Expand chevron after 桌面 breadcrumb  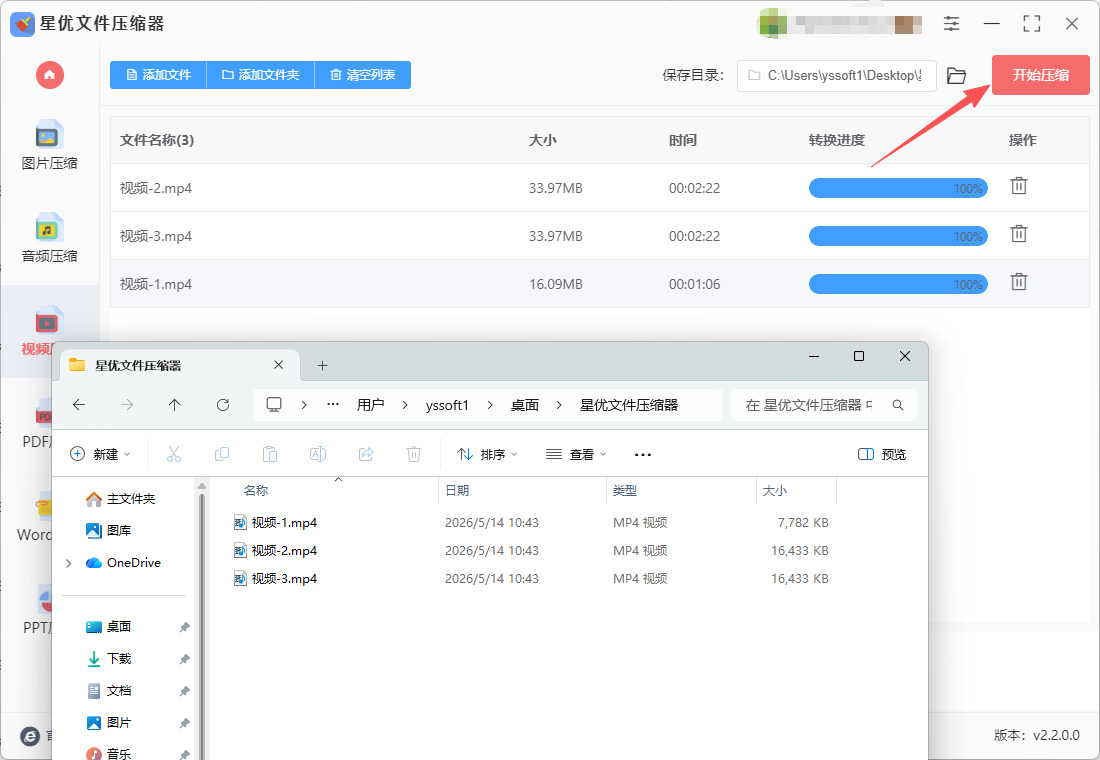coord(559,405)
